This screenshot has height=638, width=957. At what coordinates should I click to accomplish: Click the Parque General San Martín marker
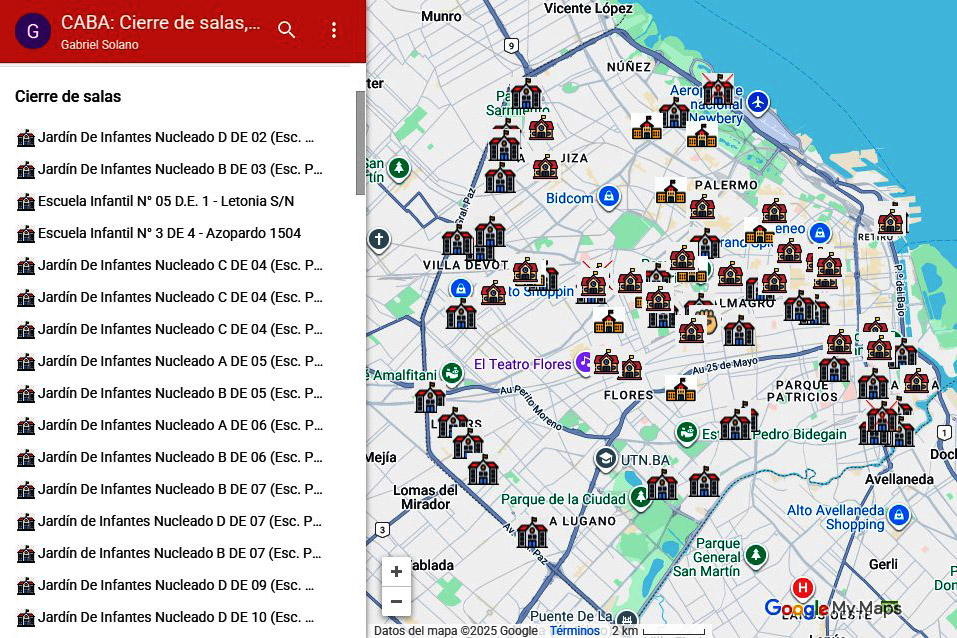[756, 554]
